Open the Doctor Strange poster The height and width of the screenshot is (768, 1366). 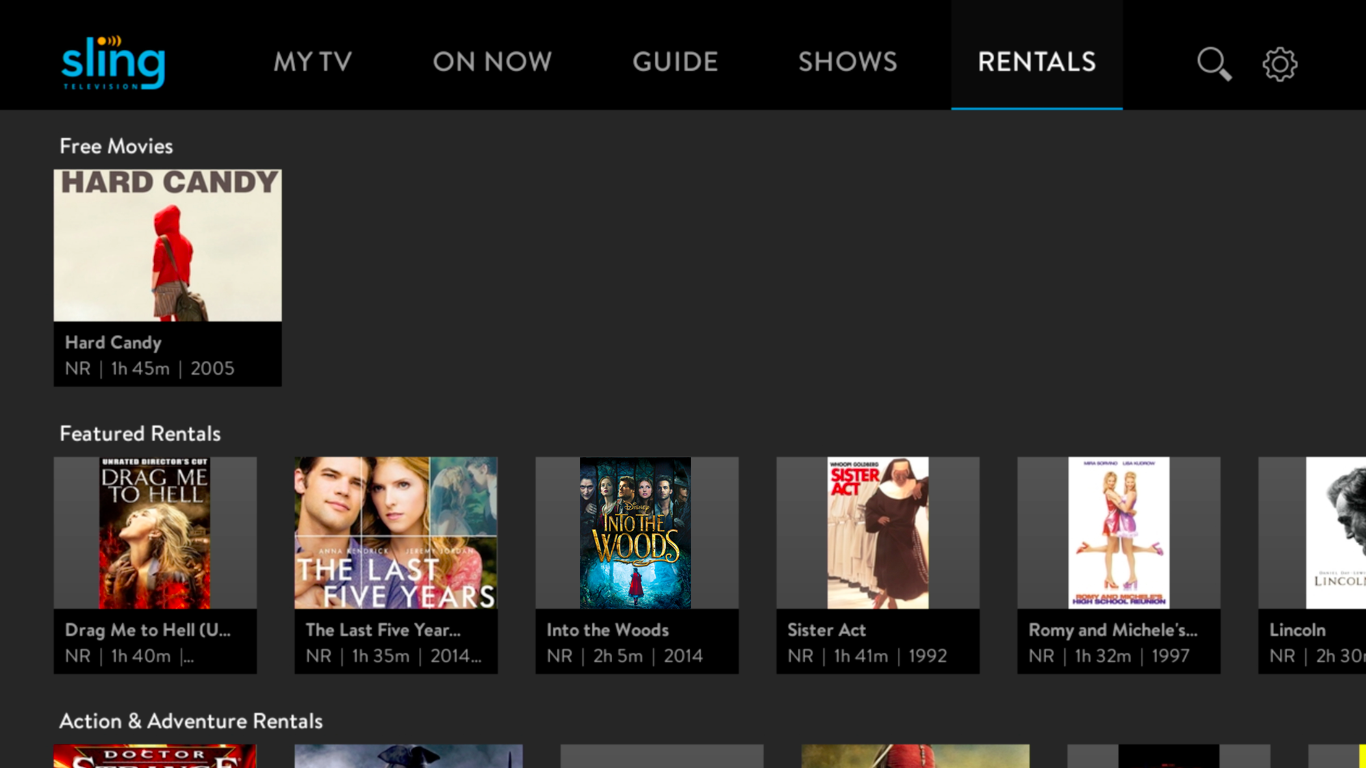pos(155,756)
